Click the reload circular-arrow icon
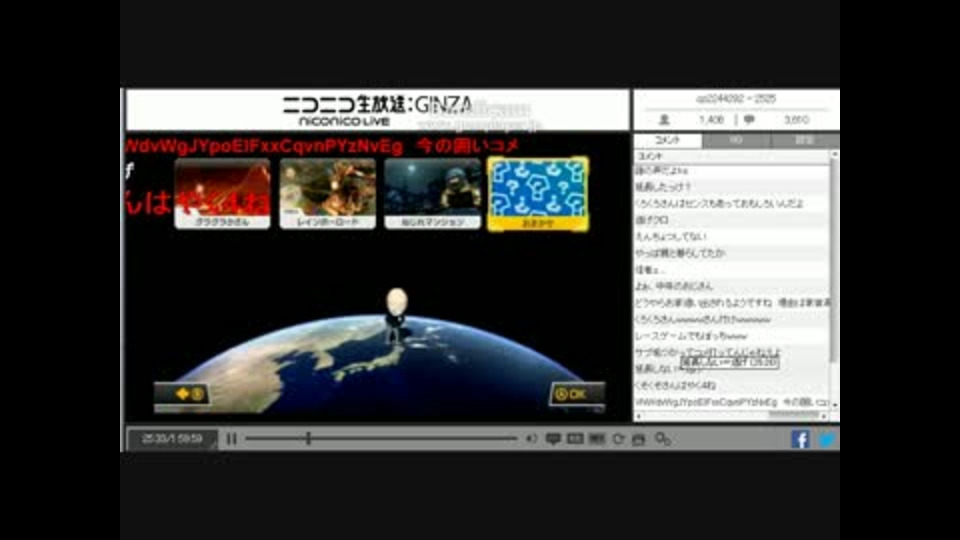Screen dimensions: 960x540 (618, 439)
